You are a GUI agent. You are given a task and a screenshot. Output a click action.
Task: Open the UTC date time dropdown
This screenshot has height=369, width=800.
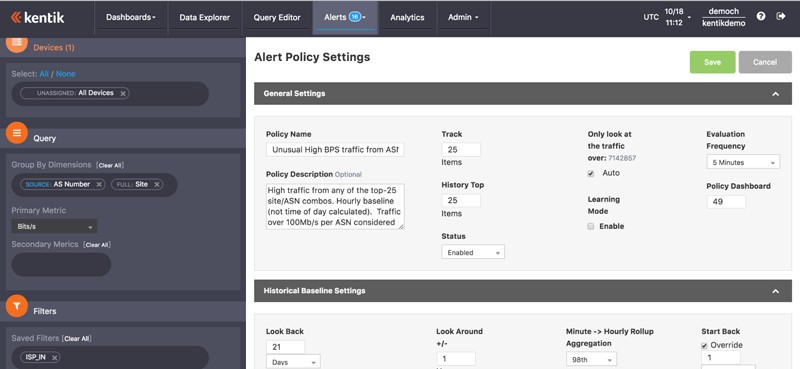coord(668,17)
